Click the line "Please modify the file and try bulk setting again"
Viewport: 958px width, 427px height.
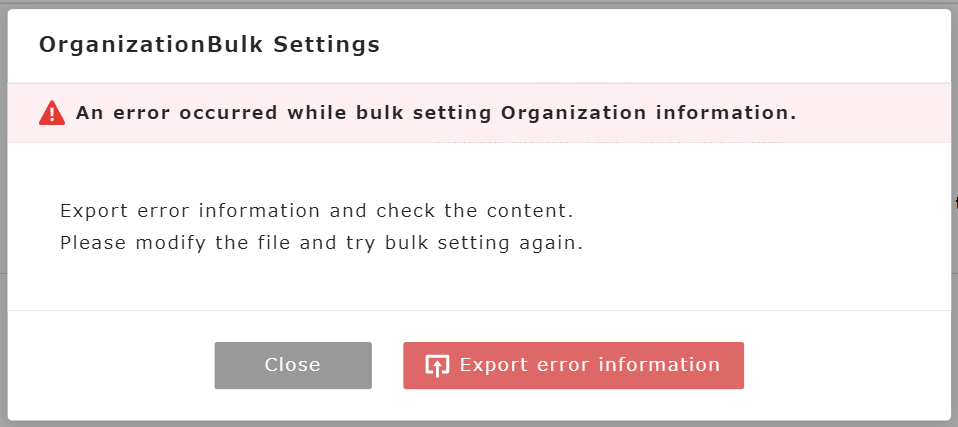point(321,242)
